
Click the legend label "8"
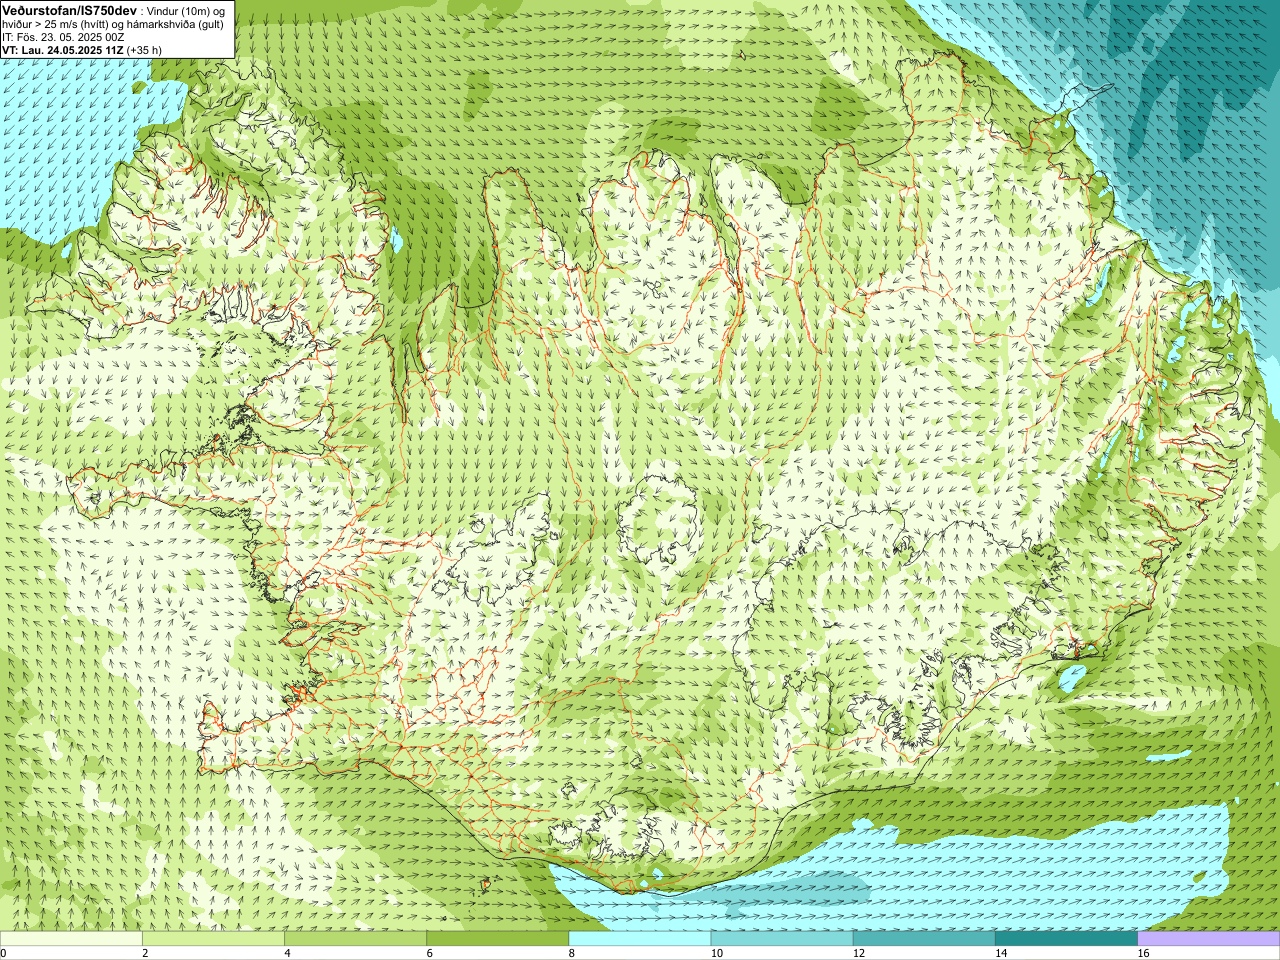(572, 953)
